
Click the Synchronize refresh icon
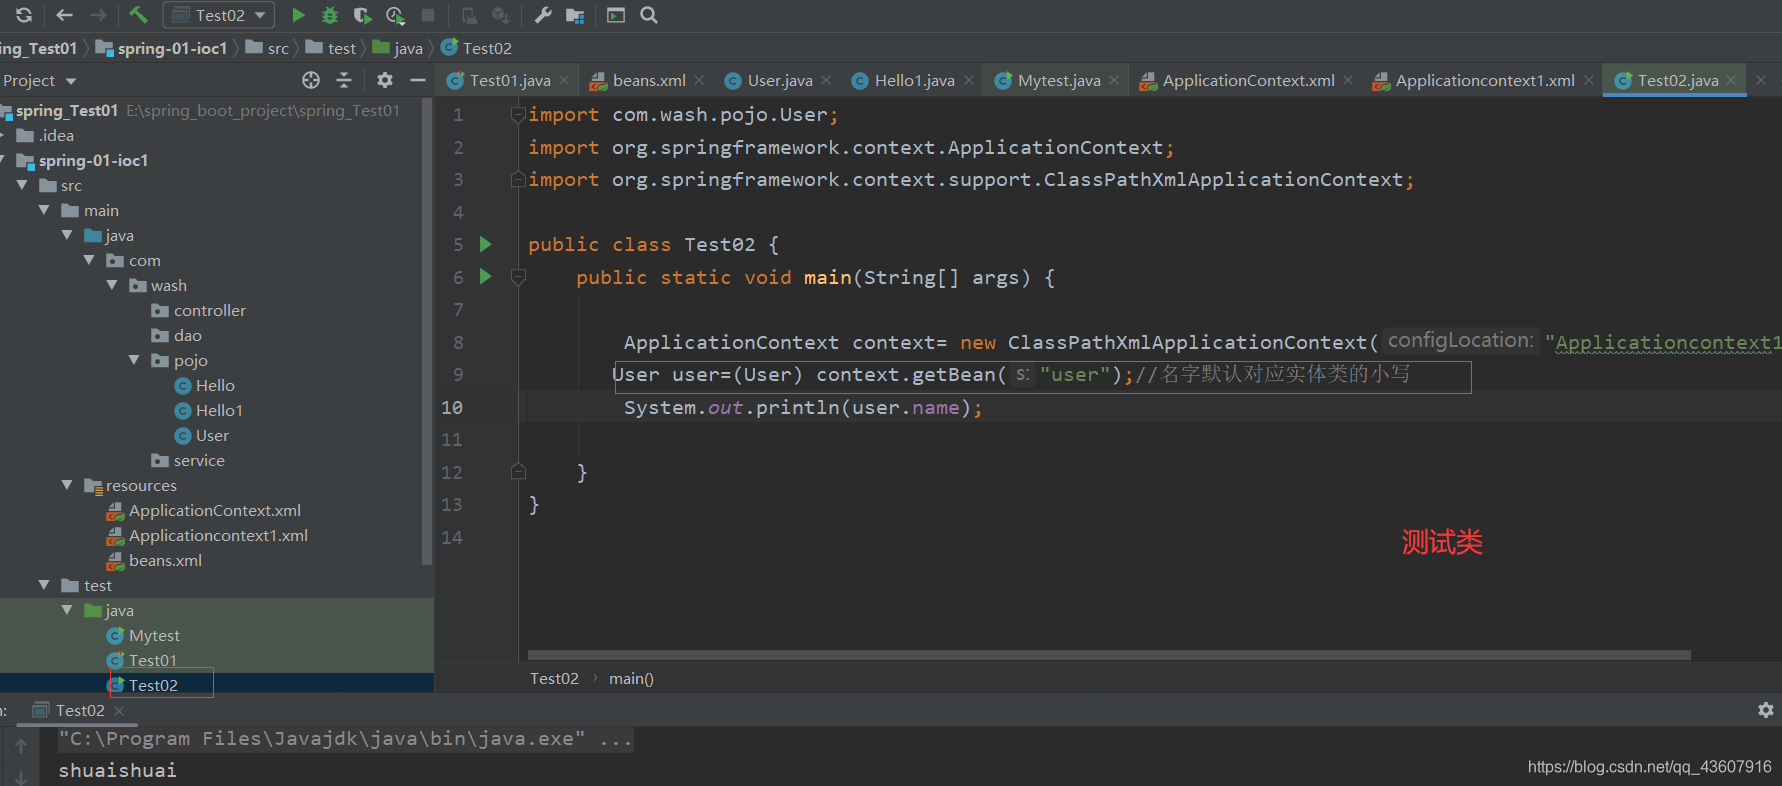coord(24,15)
